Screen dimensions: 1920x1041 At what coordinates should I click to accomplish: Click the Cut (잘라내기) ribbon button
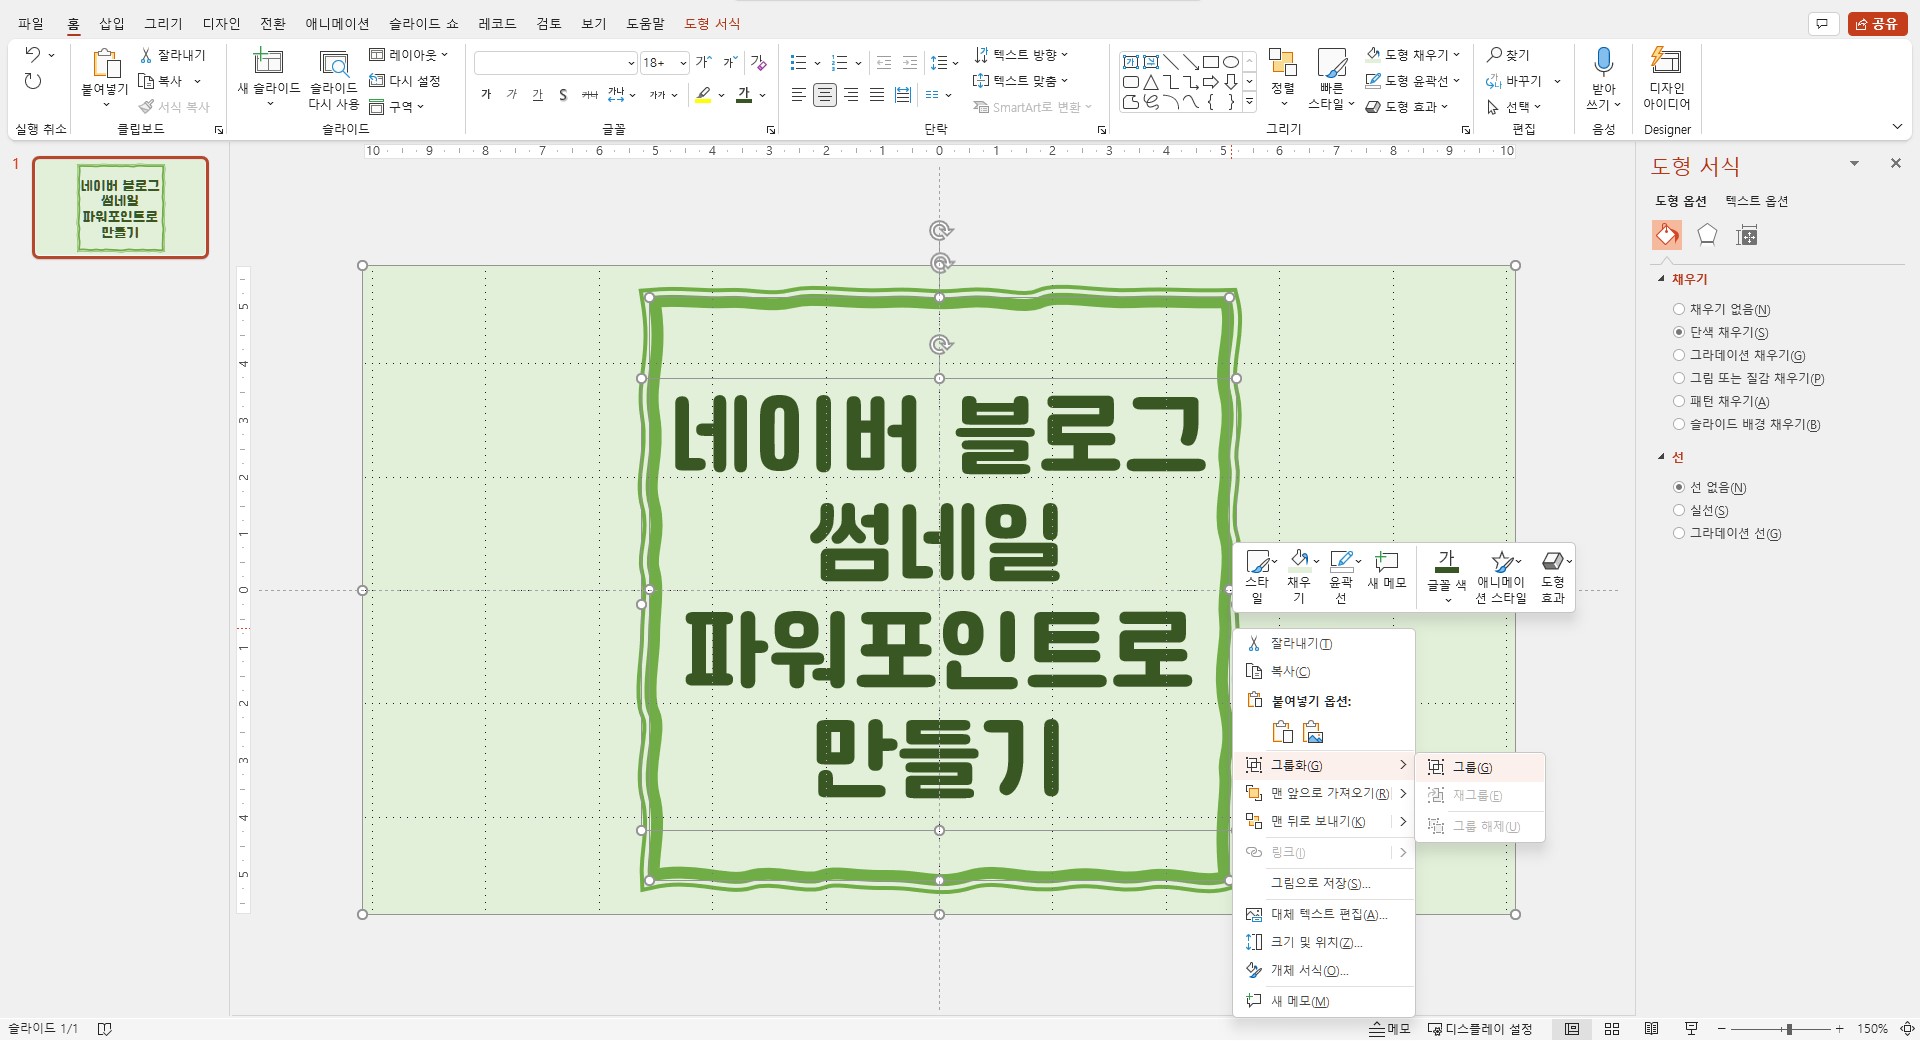click(172, 55)
